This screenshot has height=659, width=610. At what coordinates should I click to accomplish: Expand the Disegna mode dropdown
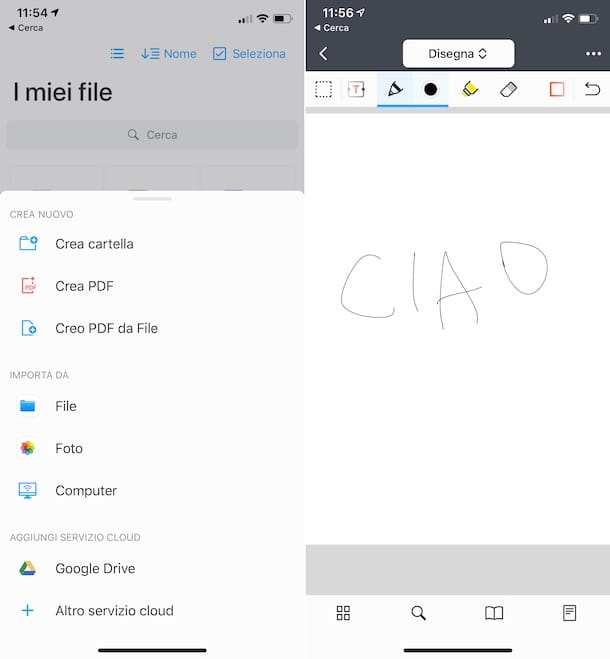pos(458,53)
